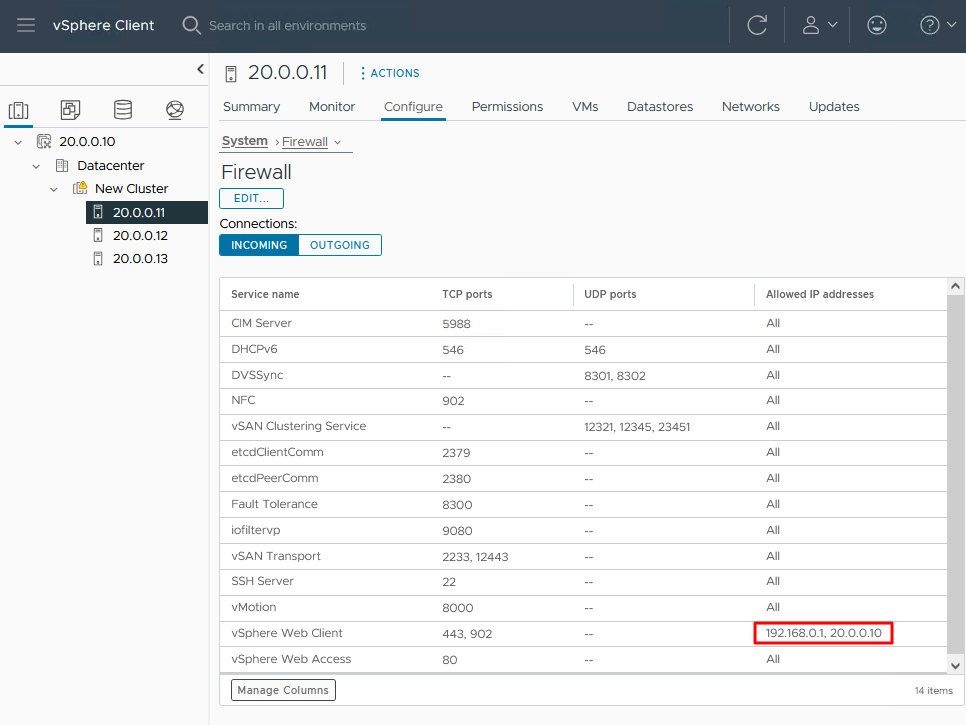This screenshot has width=966, height=725.
Task: Select the CIM Server row
Action: click(583, 323)
